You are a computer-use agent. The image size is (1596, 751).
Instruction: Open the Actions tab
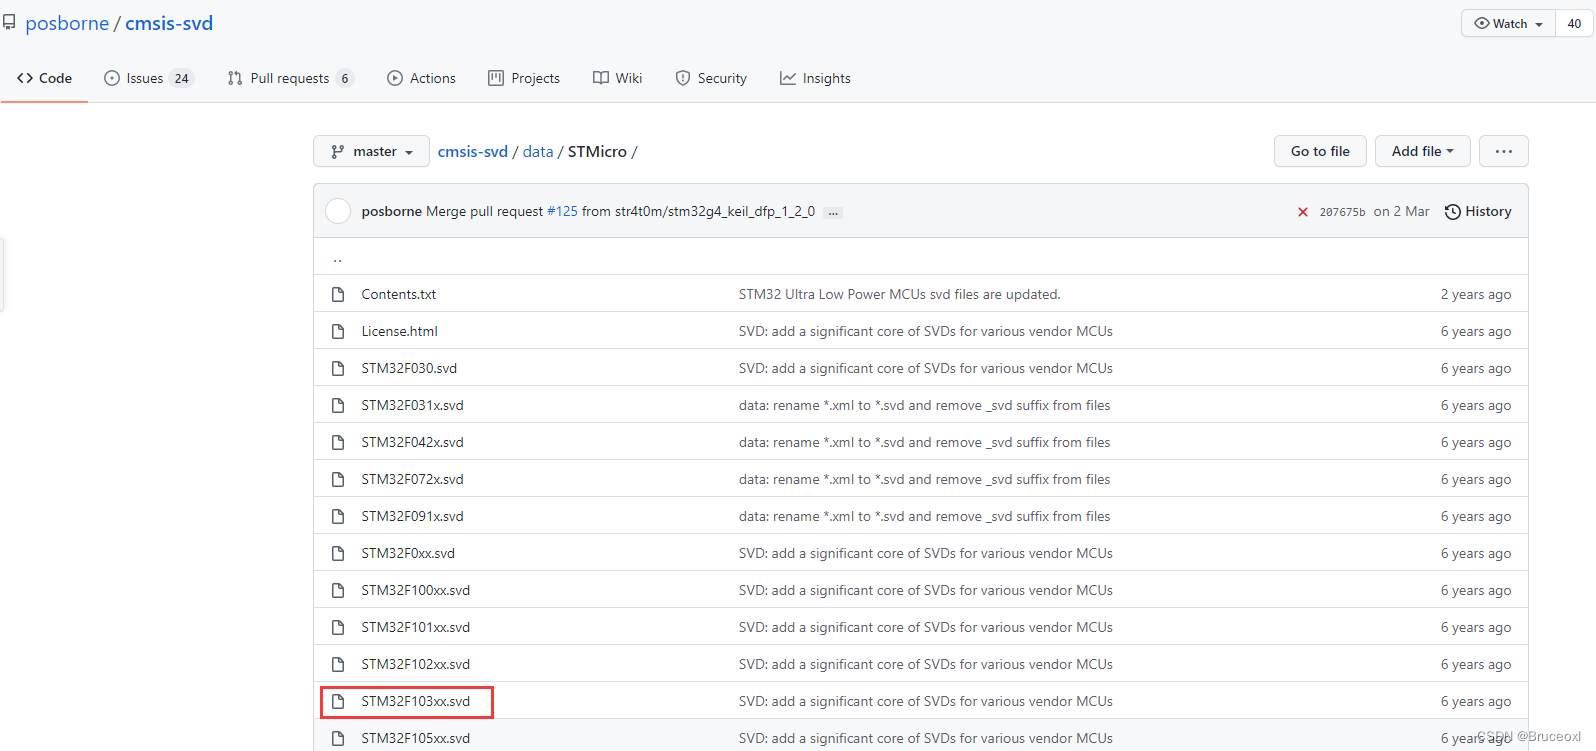pyautogui.click(x=421, y=78)
